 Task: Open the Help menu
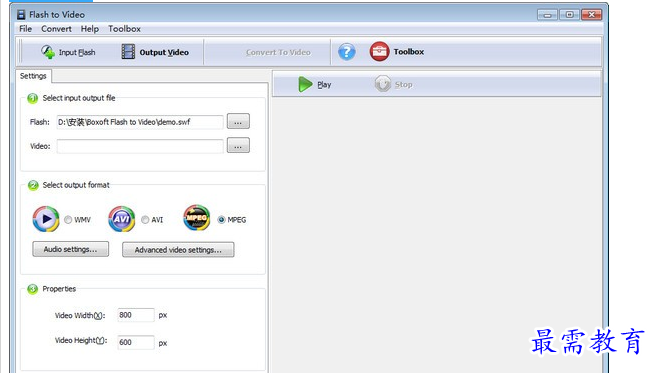(90, 29)
